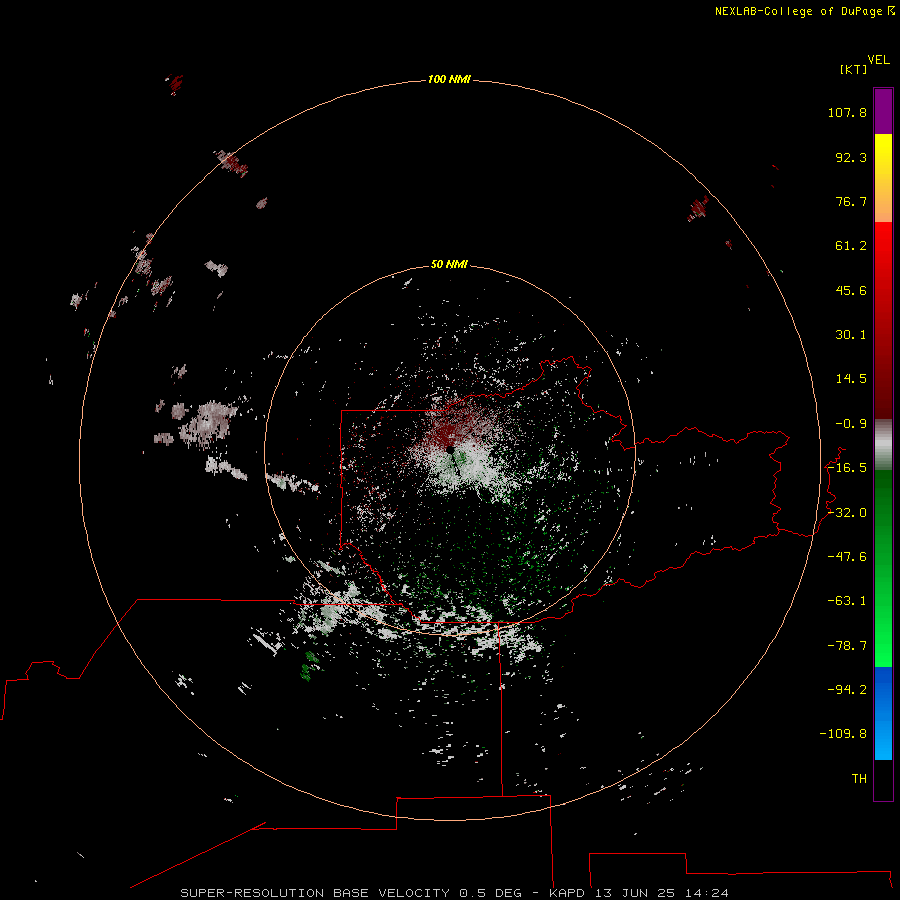The width and height of the screenshot is (900, 900).
Task: Click the VEL legend title
Action: click(878, 60)
